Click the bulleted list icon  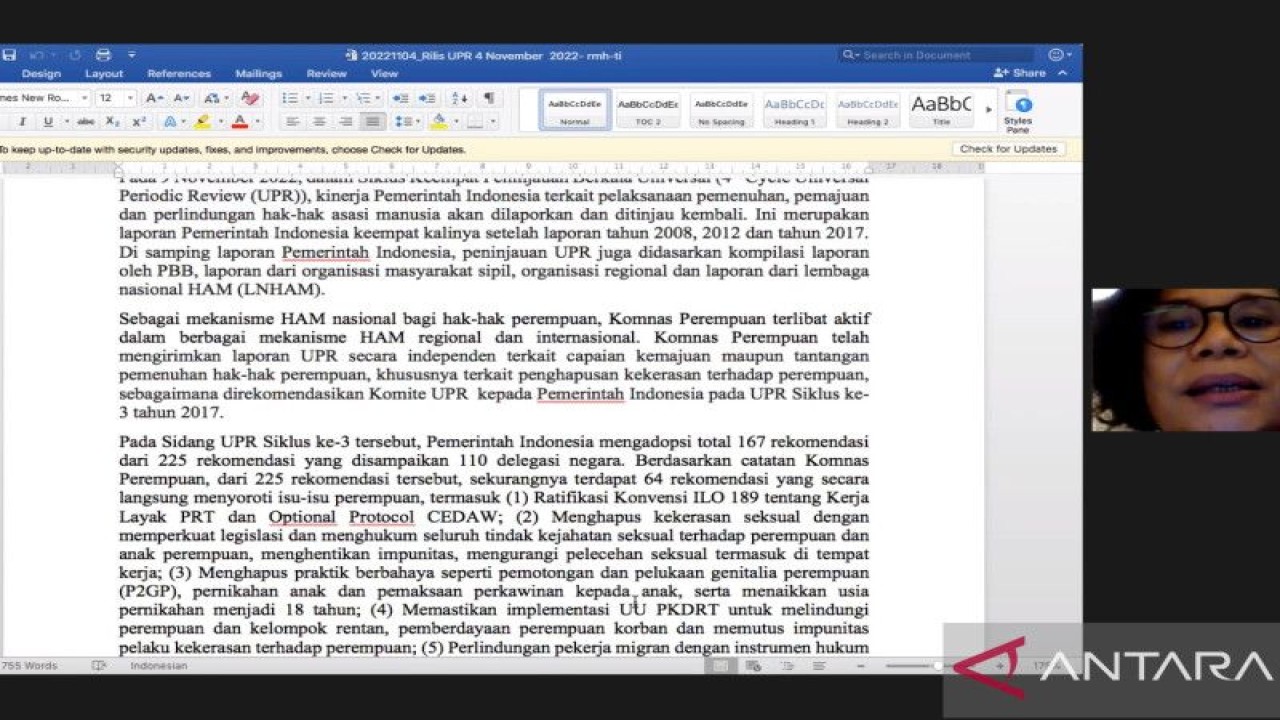290,97
